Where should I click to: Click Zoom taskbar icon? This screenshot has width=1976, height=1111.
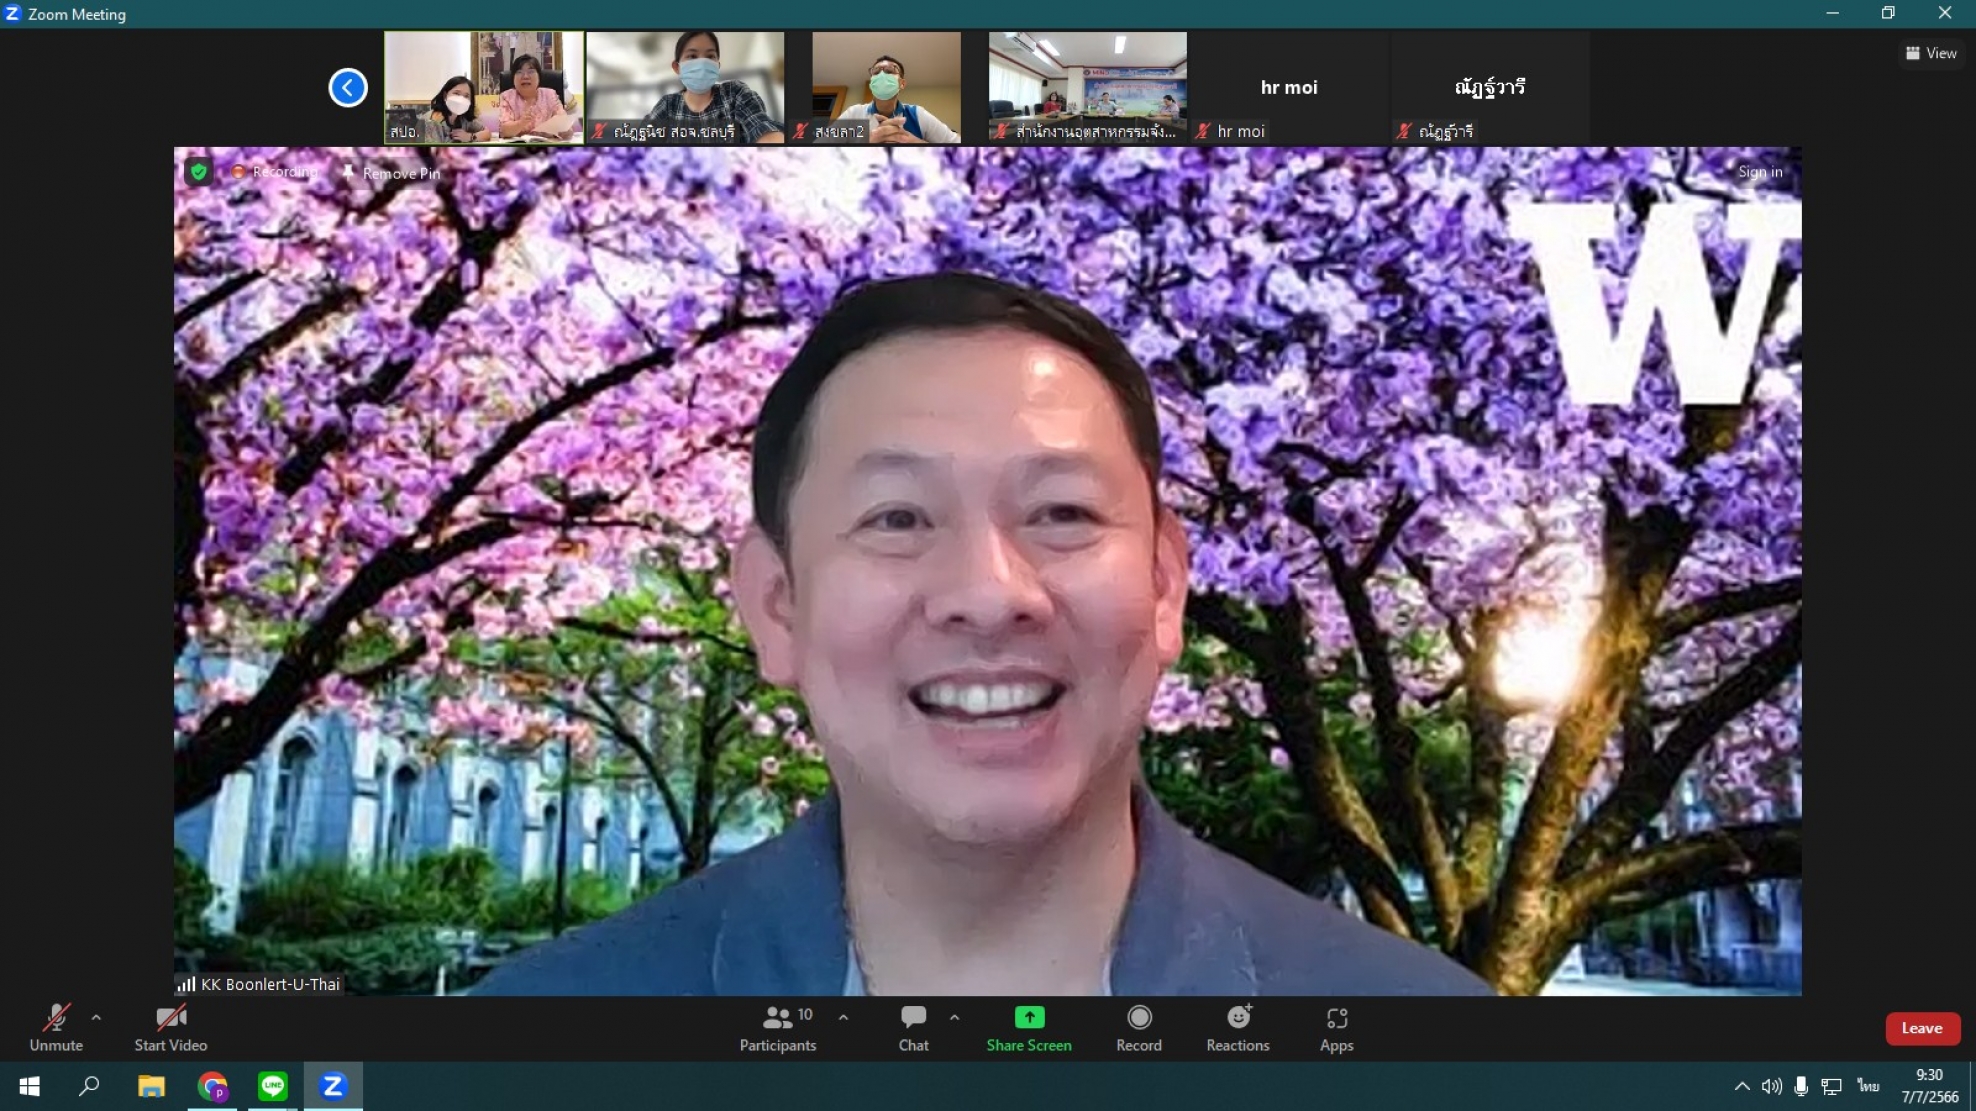[333, 1086]
